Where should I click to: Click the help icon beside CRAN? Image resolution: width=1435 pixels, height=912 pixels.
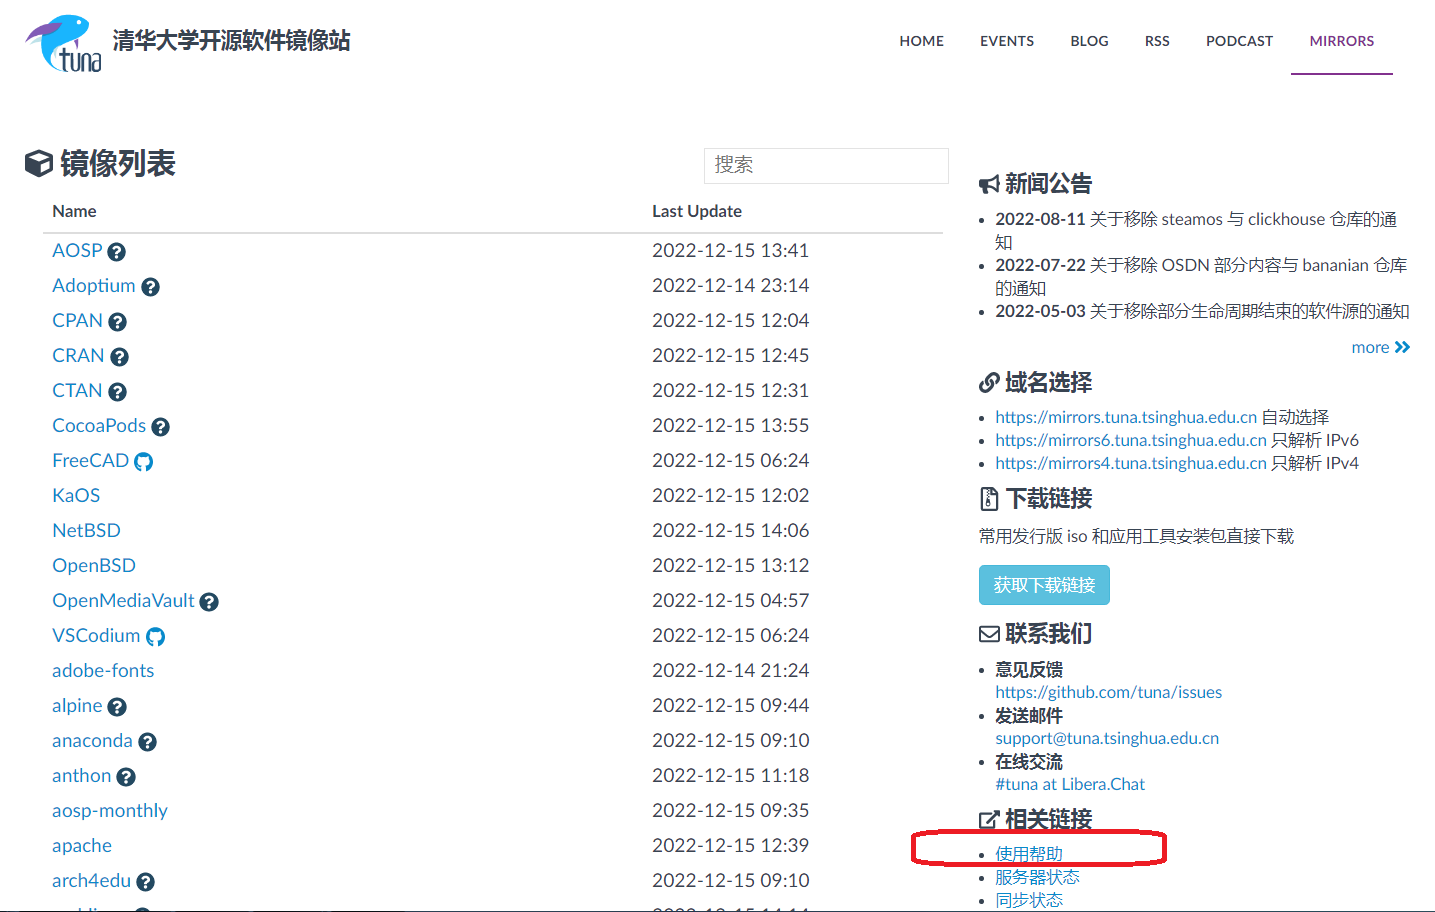(x=119, y=357)
